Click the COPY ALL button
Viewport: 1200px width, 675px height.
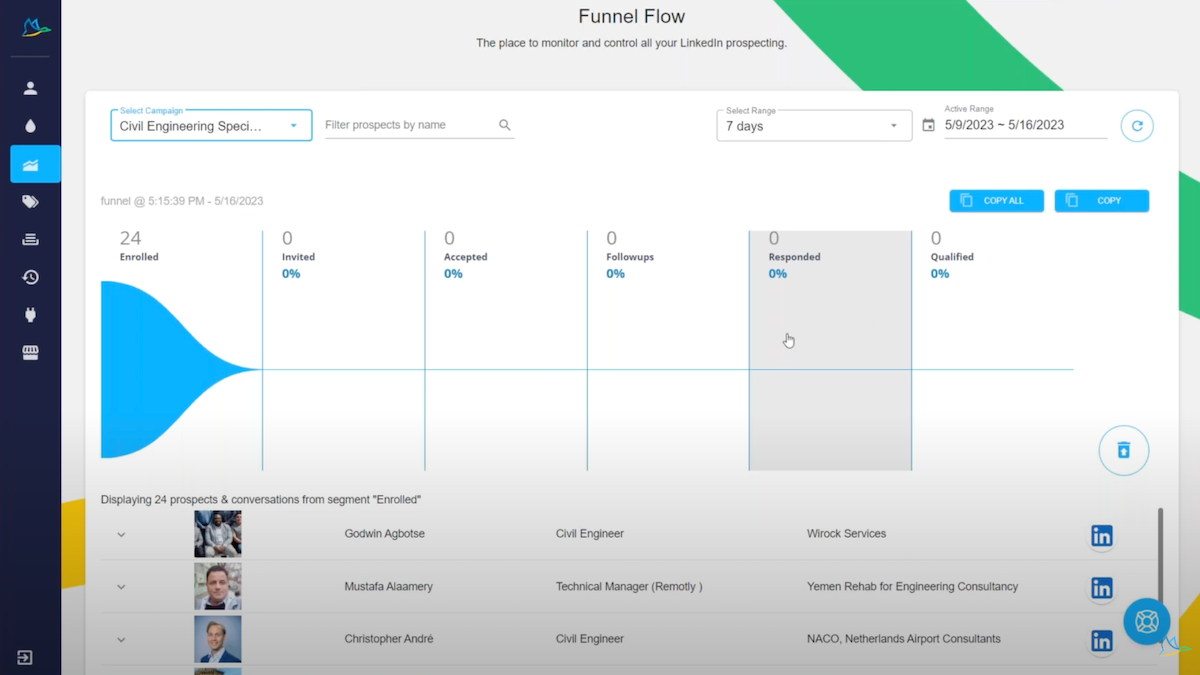(x=996, y=201)
